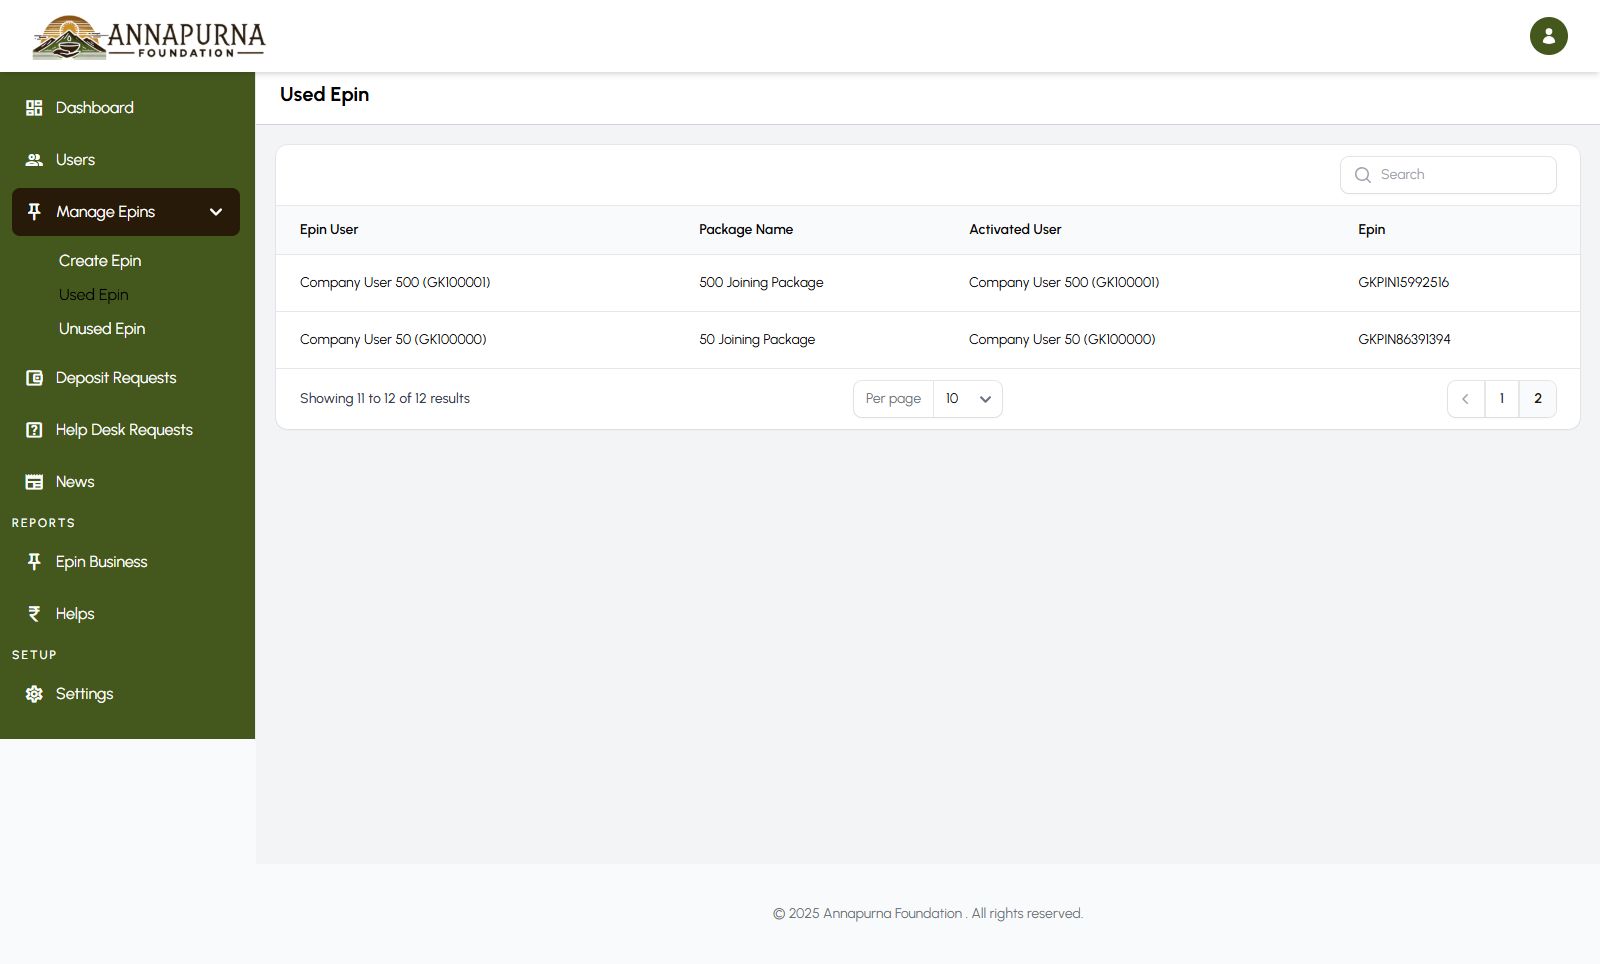Image resolution: width=1600 pixels, height=964 pixels.
Task: Open Help Desk Requests page
Action: 126,430
